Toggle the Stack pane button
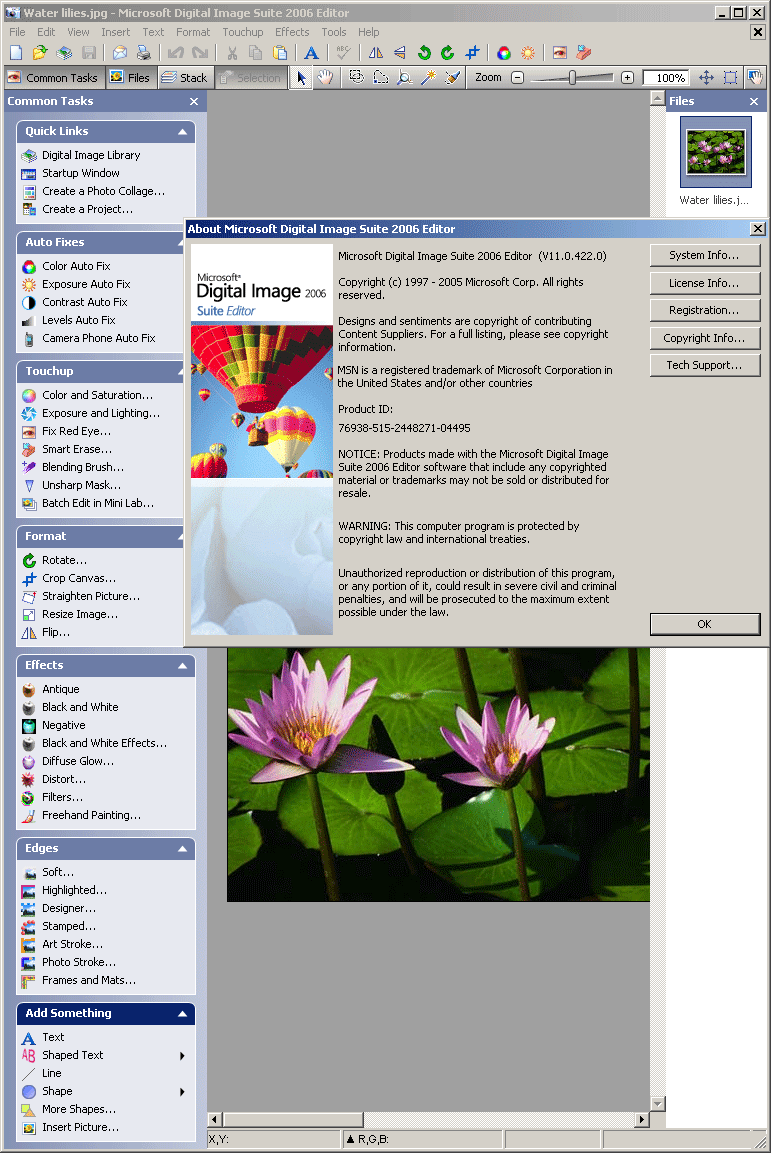Image resolution: width=771 pixels, height=1153 pixels. 184,78
